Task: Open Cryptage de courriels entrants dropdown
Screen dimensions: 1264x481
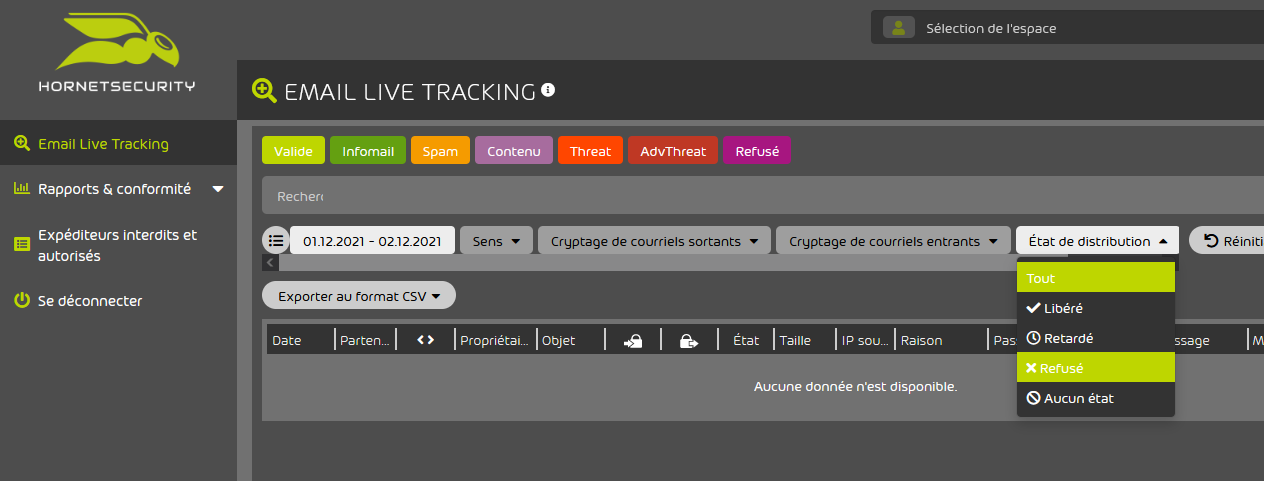Action: pos(893,241)
